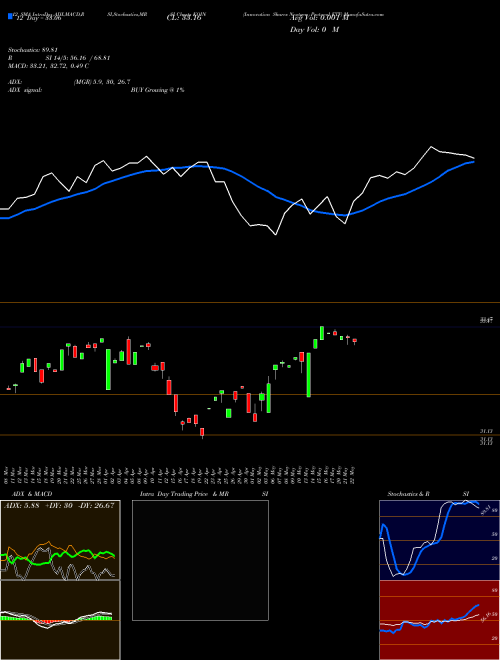Click the 'MACD: 33.21, 32.72, 0.49 C' line
This screenshot has height=660, width=500.
[48, 66]
